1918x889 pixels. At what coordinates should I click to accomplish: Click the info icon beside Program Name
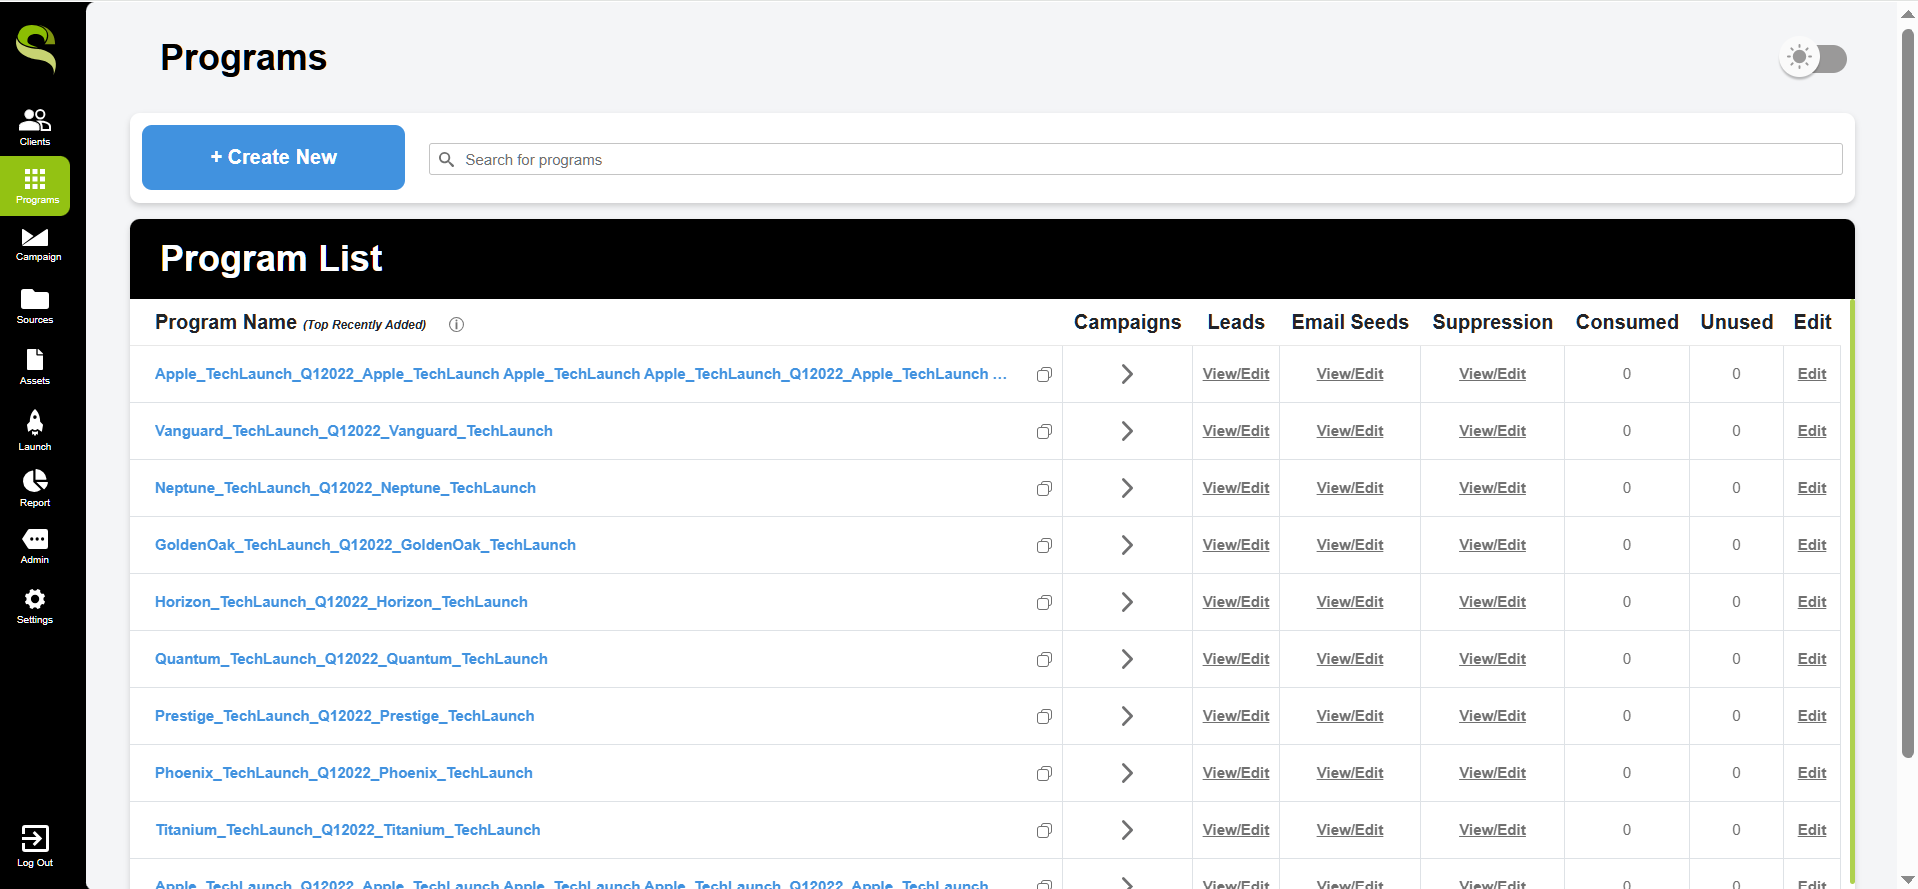click(x=456, y=324)
